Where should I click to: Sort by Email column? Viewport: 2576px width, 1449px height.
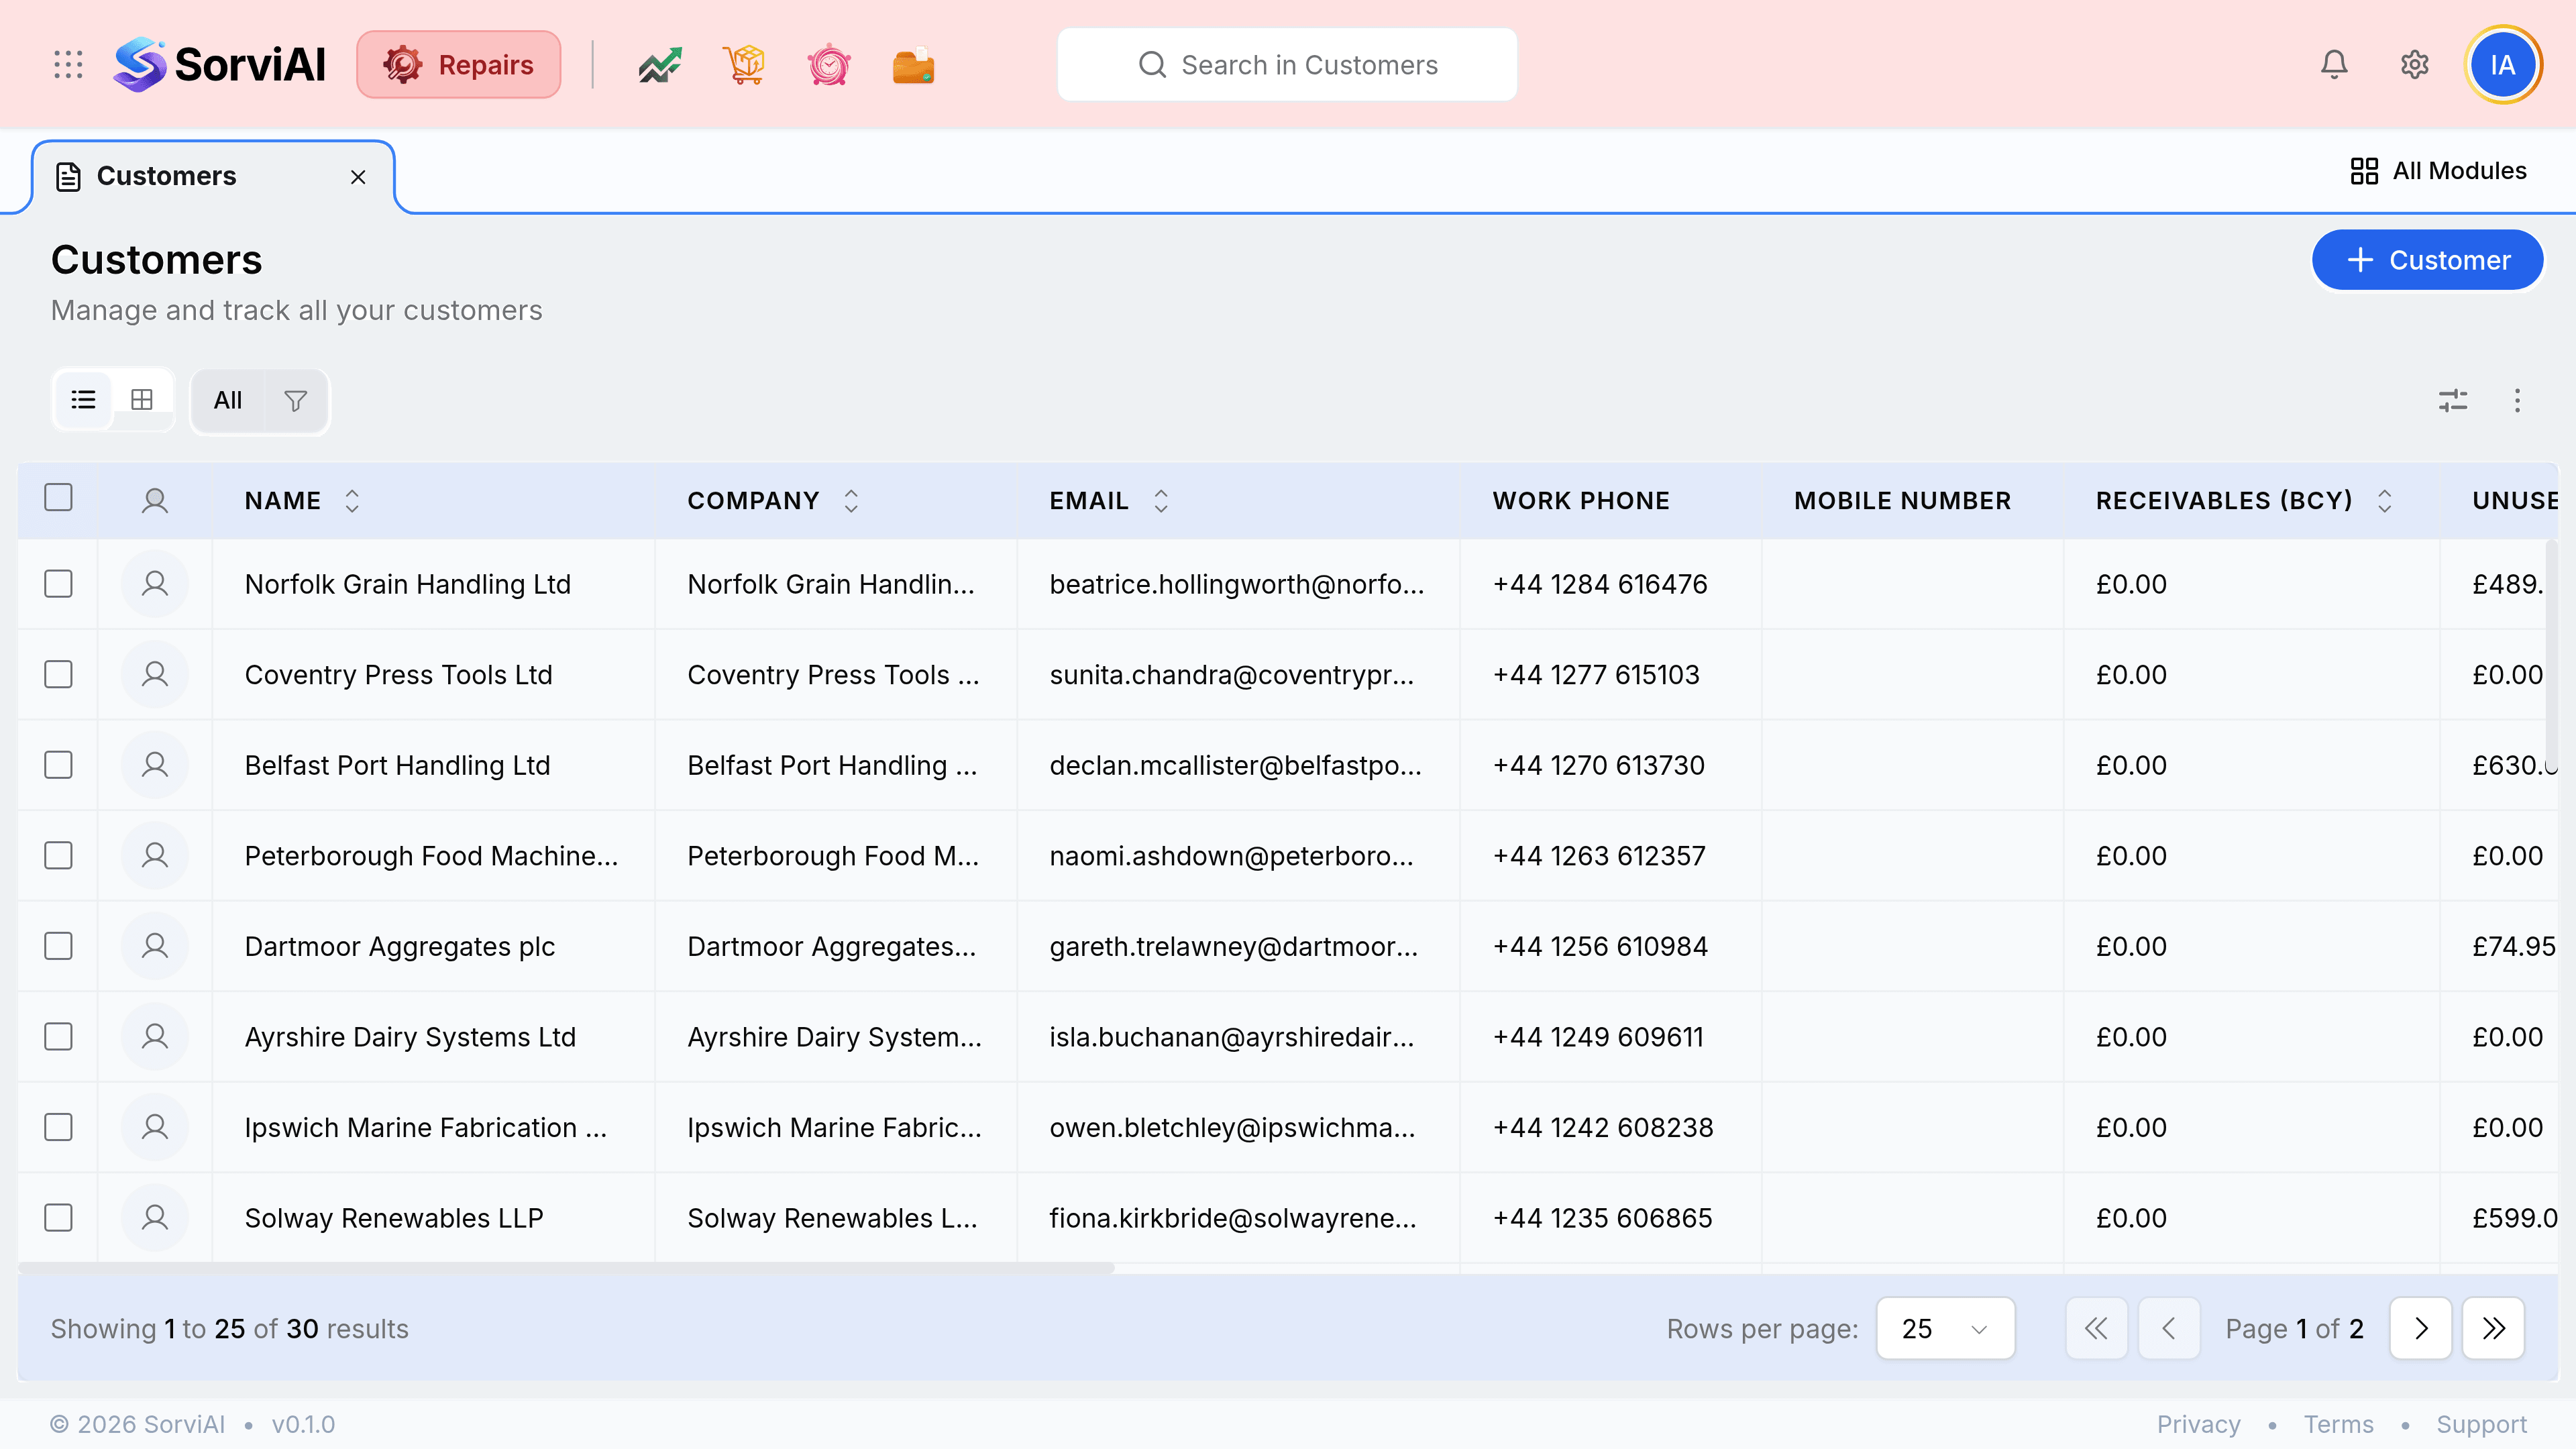pos(1161,501)
